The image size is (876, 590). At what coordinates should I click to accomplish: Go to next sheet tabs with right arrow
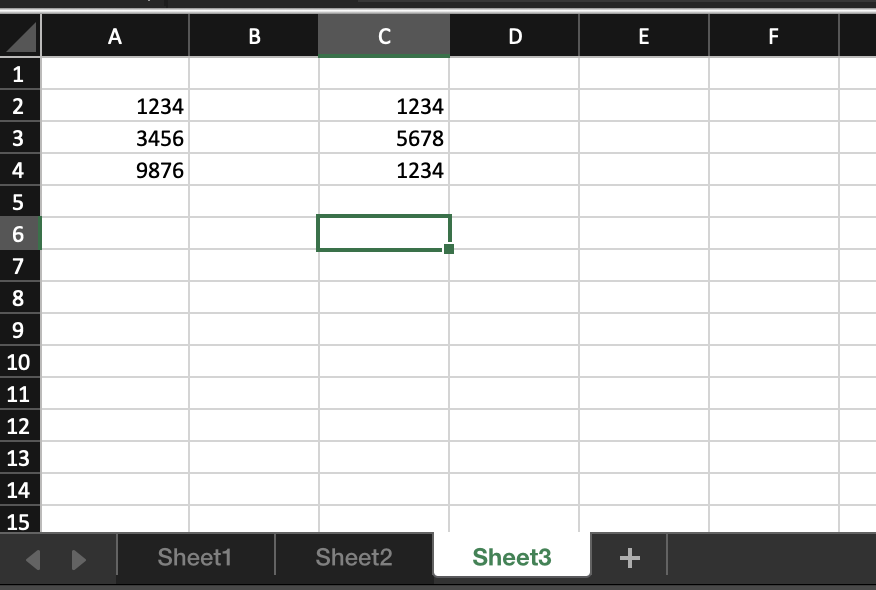[78, 559]
